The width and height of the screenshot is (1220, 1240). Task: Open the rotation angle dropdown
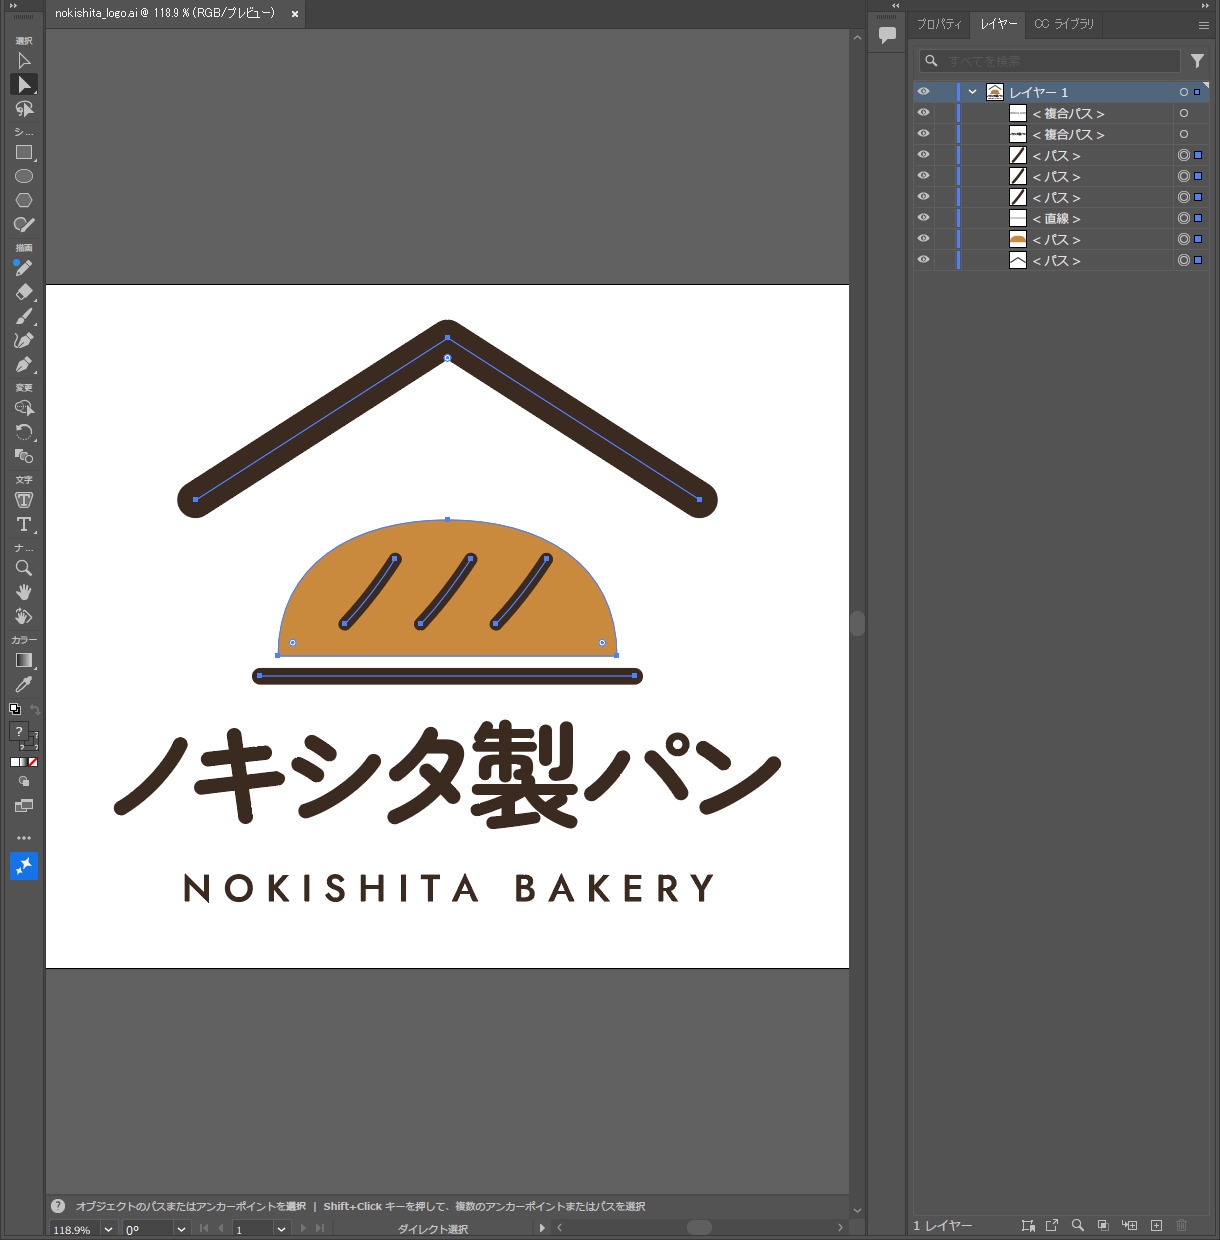(x=181, y=1229)
